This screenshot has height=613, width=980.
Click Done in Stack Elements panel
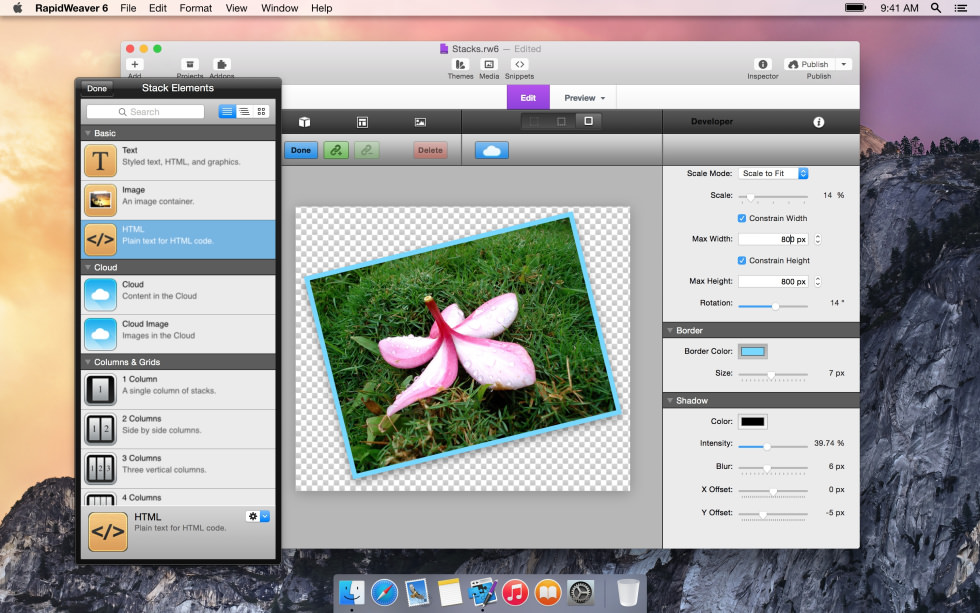97,88
